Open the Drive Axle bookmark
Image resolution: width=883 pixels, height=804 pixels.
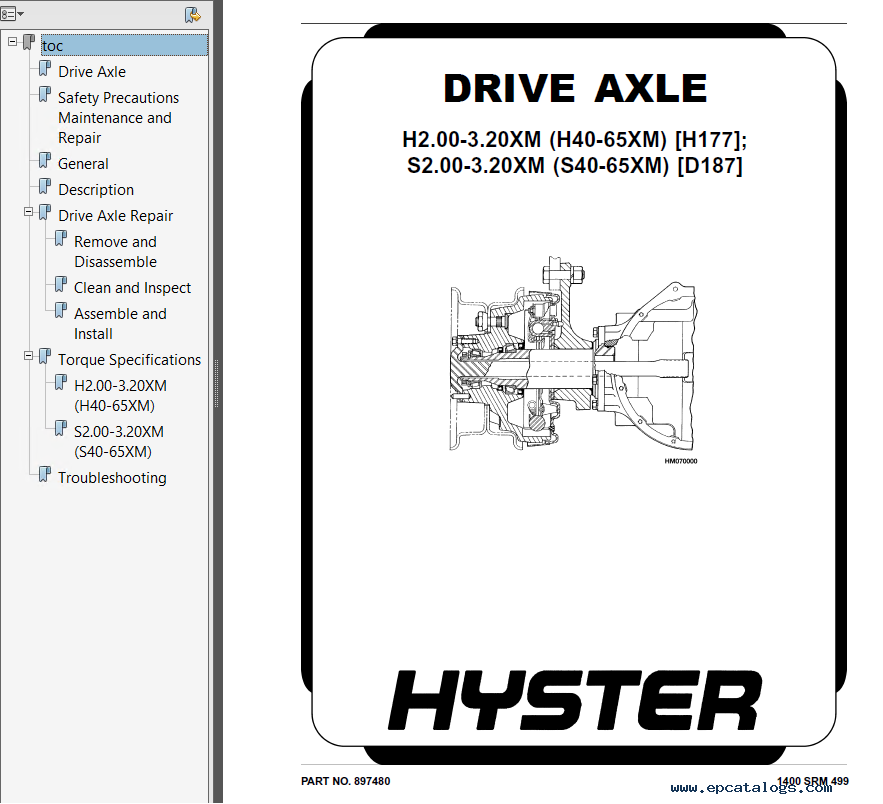tap(92, 72)
